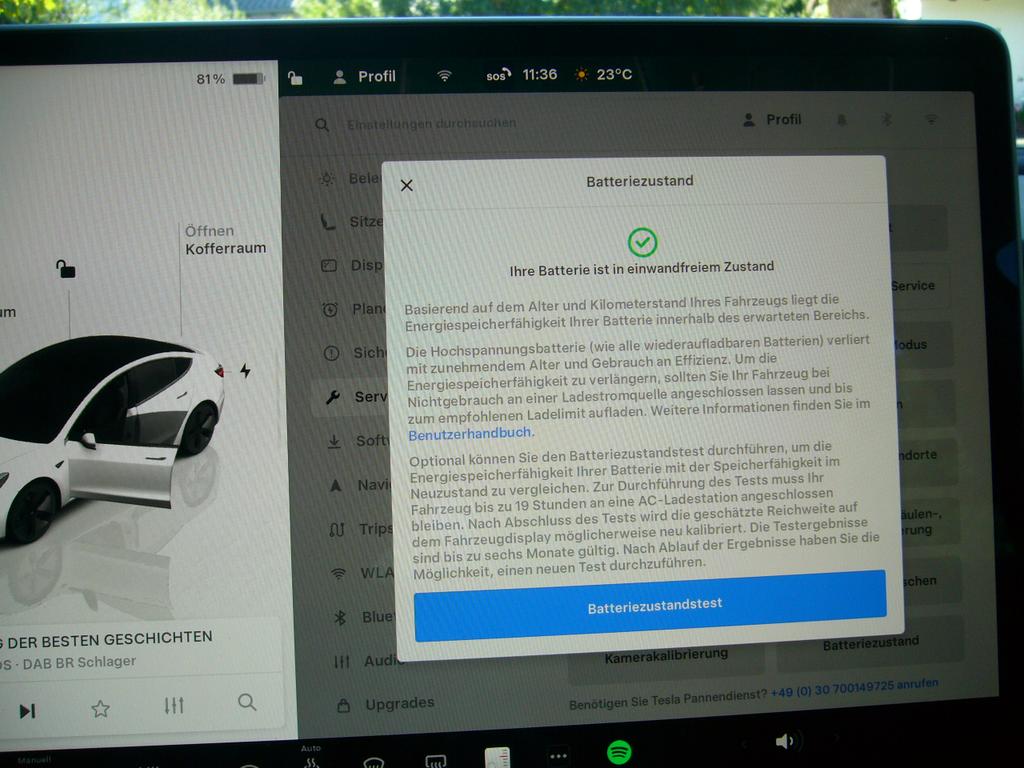Favorite the current station with star
The height and width of the screenshot is (768, 1024).
(100, 709)
